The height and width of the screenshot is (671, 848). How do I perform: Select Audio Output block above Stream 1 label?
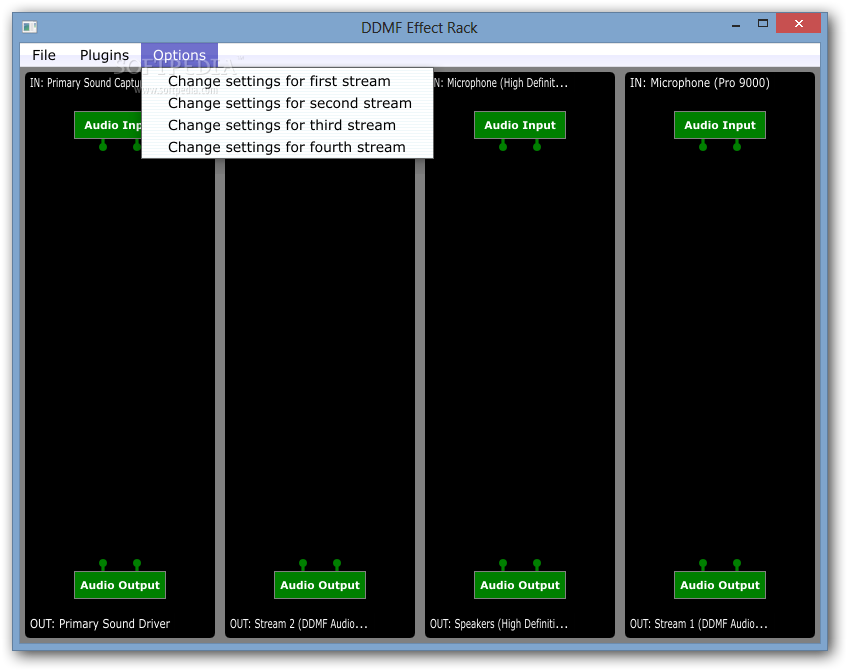tap(720, 585)
